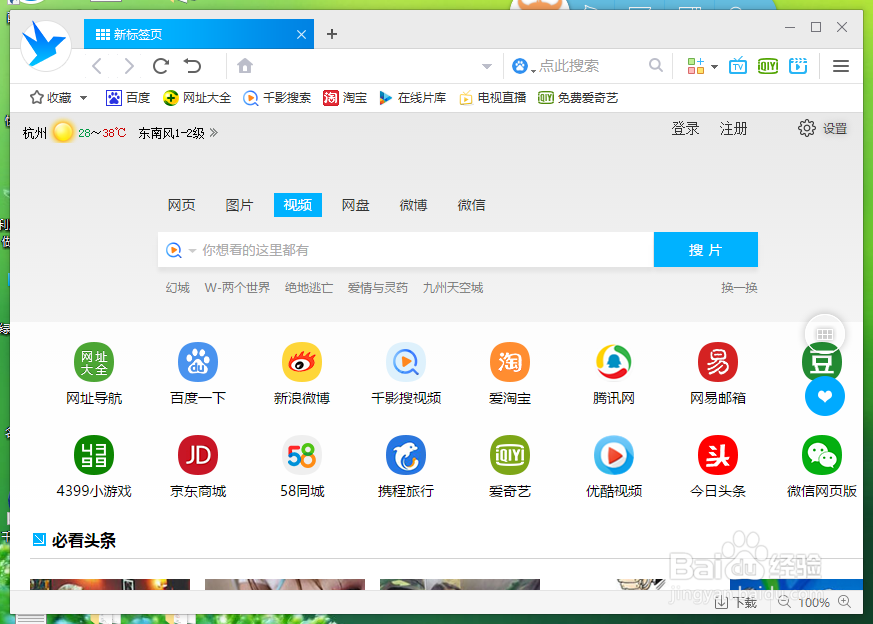
Task: Switch to the 网页 search tab
Action: pos(182,205)
